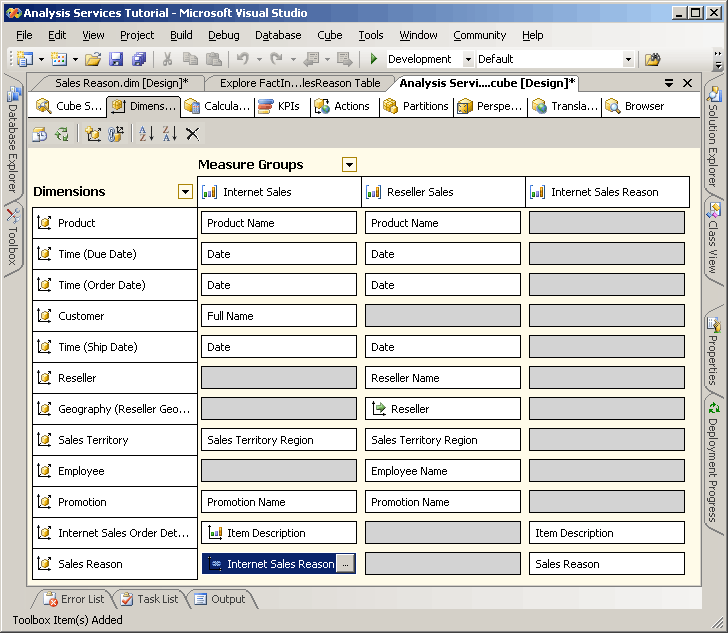The width and height of the screenshot is (728, 633).
Task: Close the active cube design document
Action: point(688,83)
